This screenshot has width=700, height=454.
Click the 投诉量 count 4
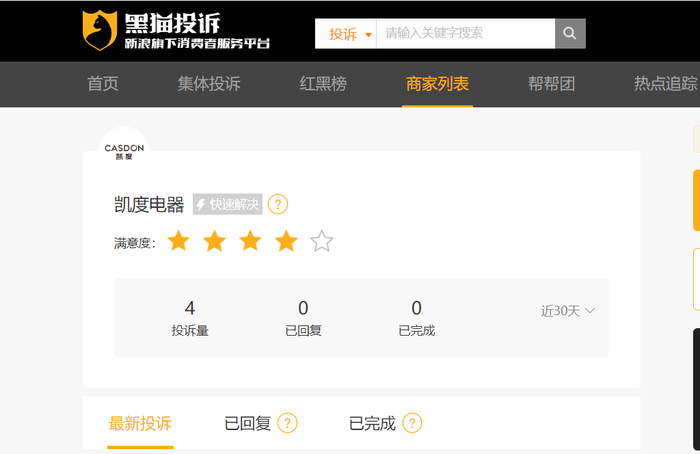pos(190,308)
